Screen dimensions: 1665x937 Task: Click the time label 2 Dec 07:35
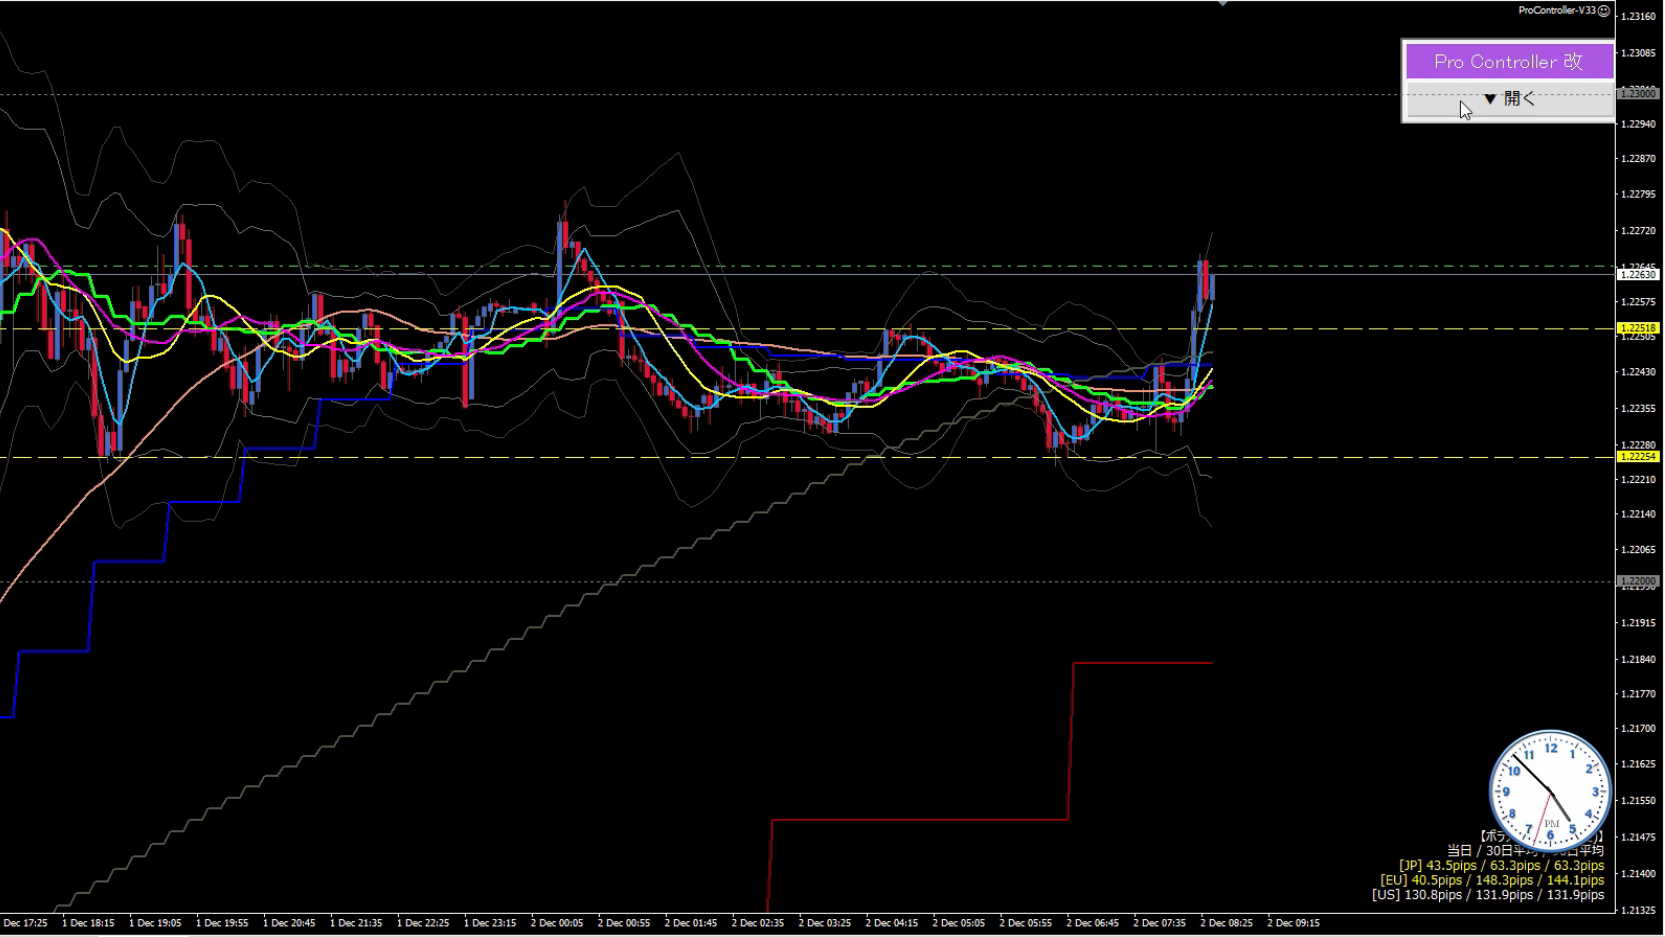pyautogui.click(x=1160, y=923)
